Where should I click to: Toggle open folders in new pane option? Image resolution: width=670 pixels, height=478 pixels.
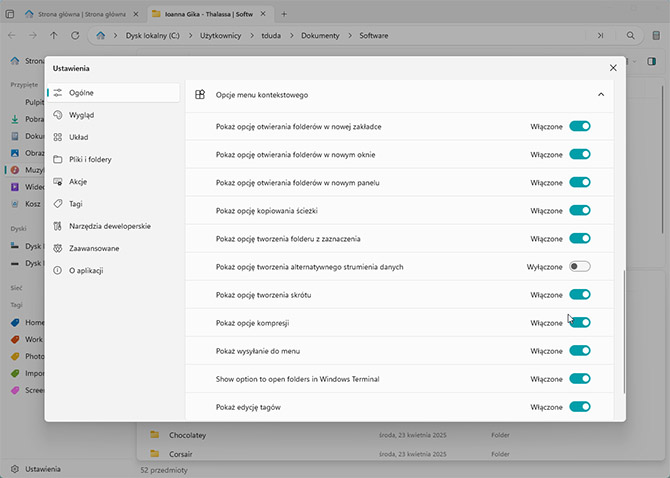tap(580, 182)
